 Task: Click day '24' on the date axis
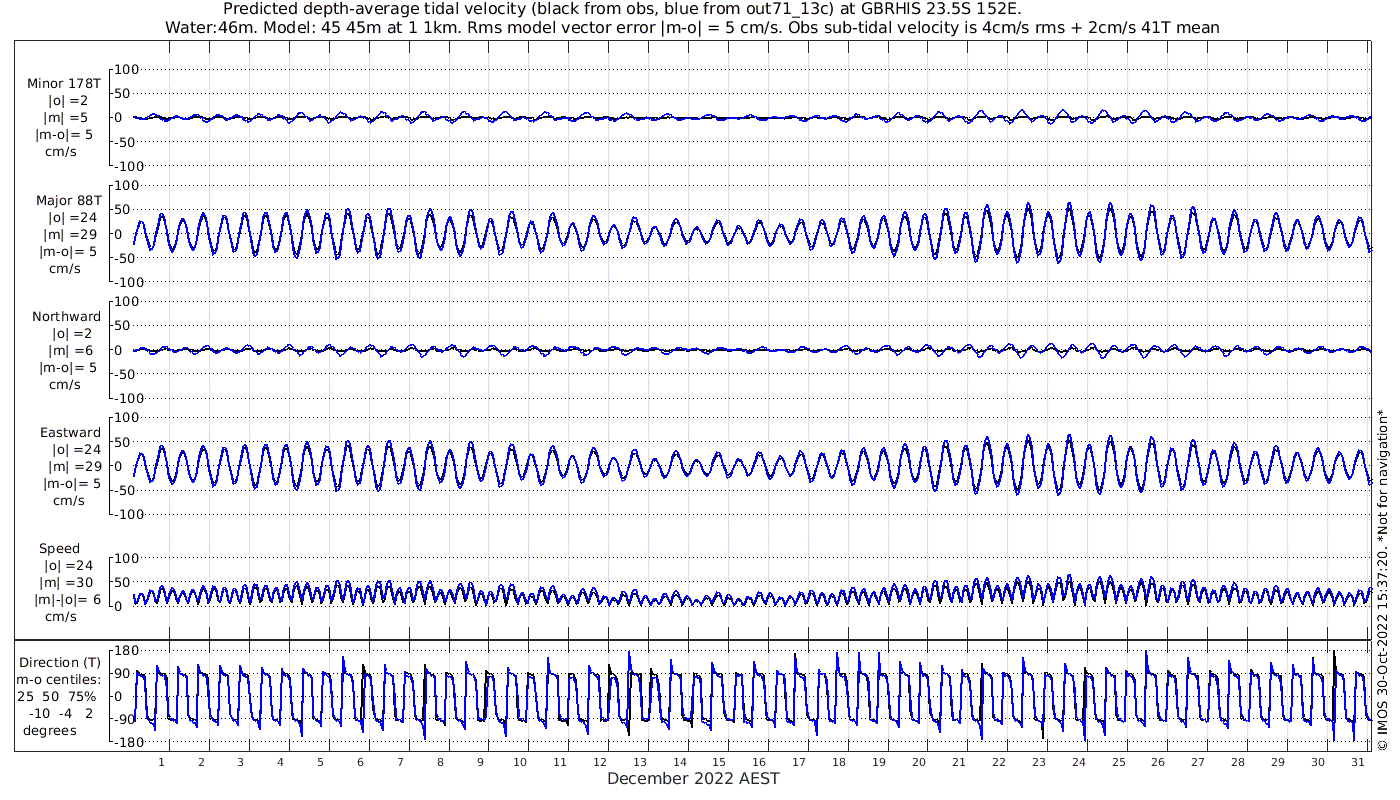point(1078,762)
